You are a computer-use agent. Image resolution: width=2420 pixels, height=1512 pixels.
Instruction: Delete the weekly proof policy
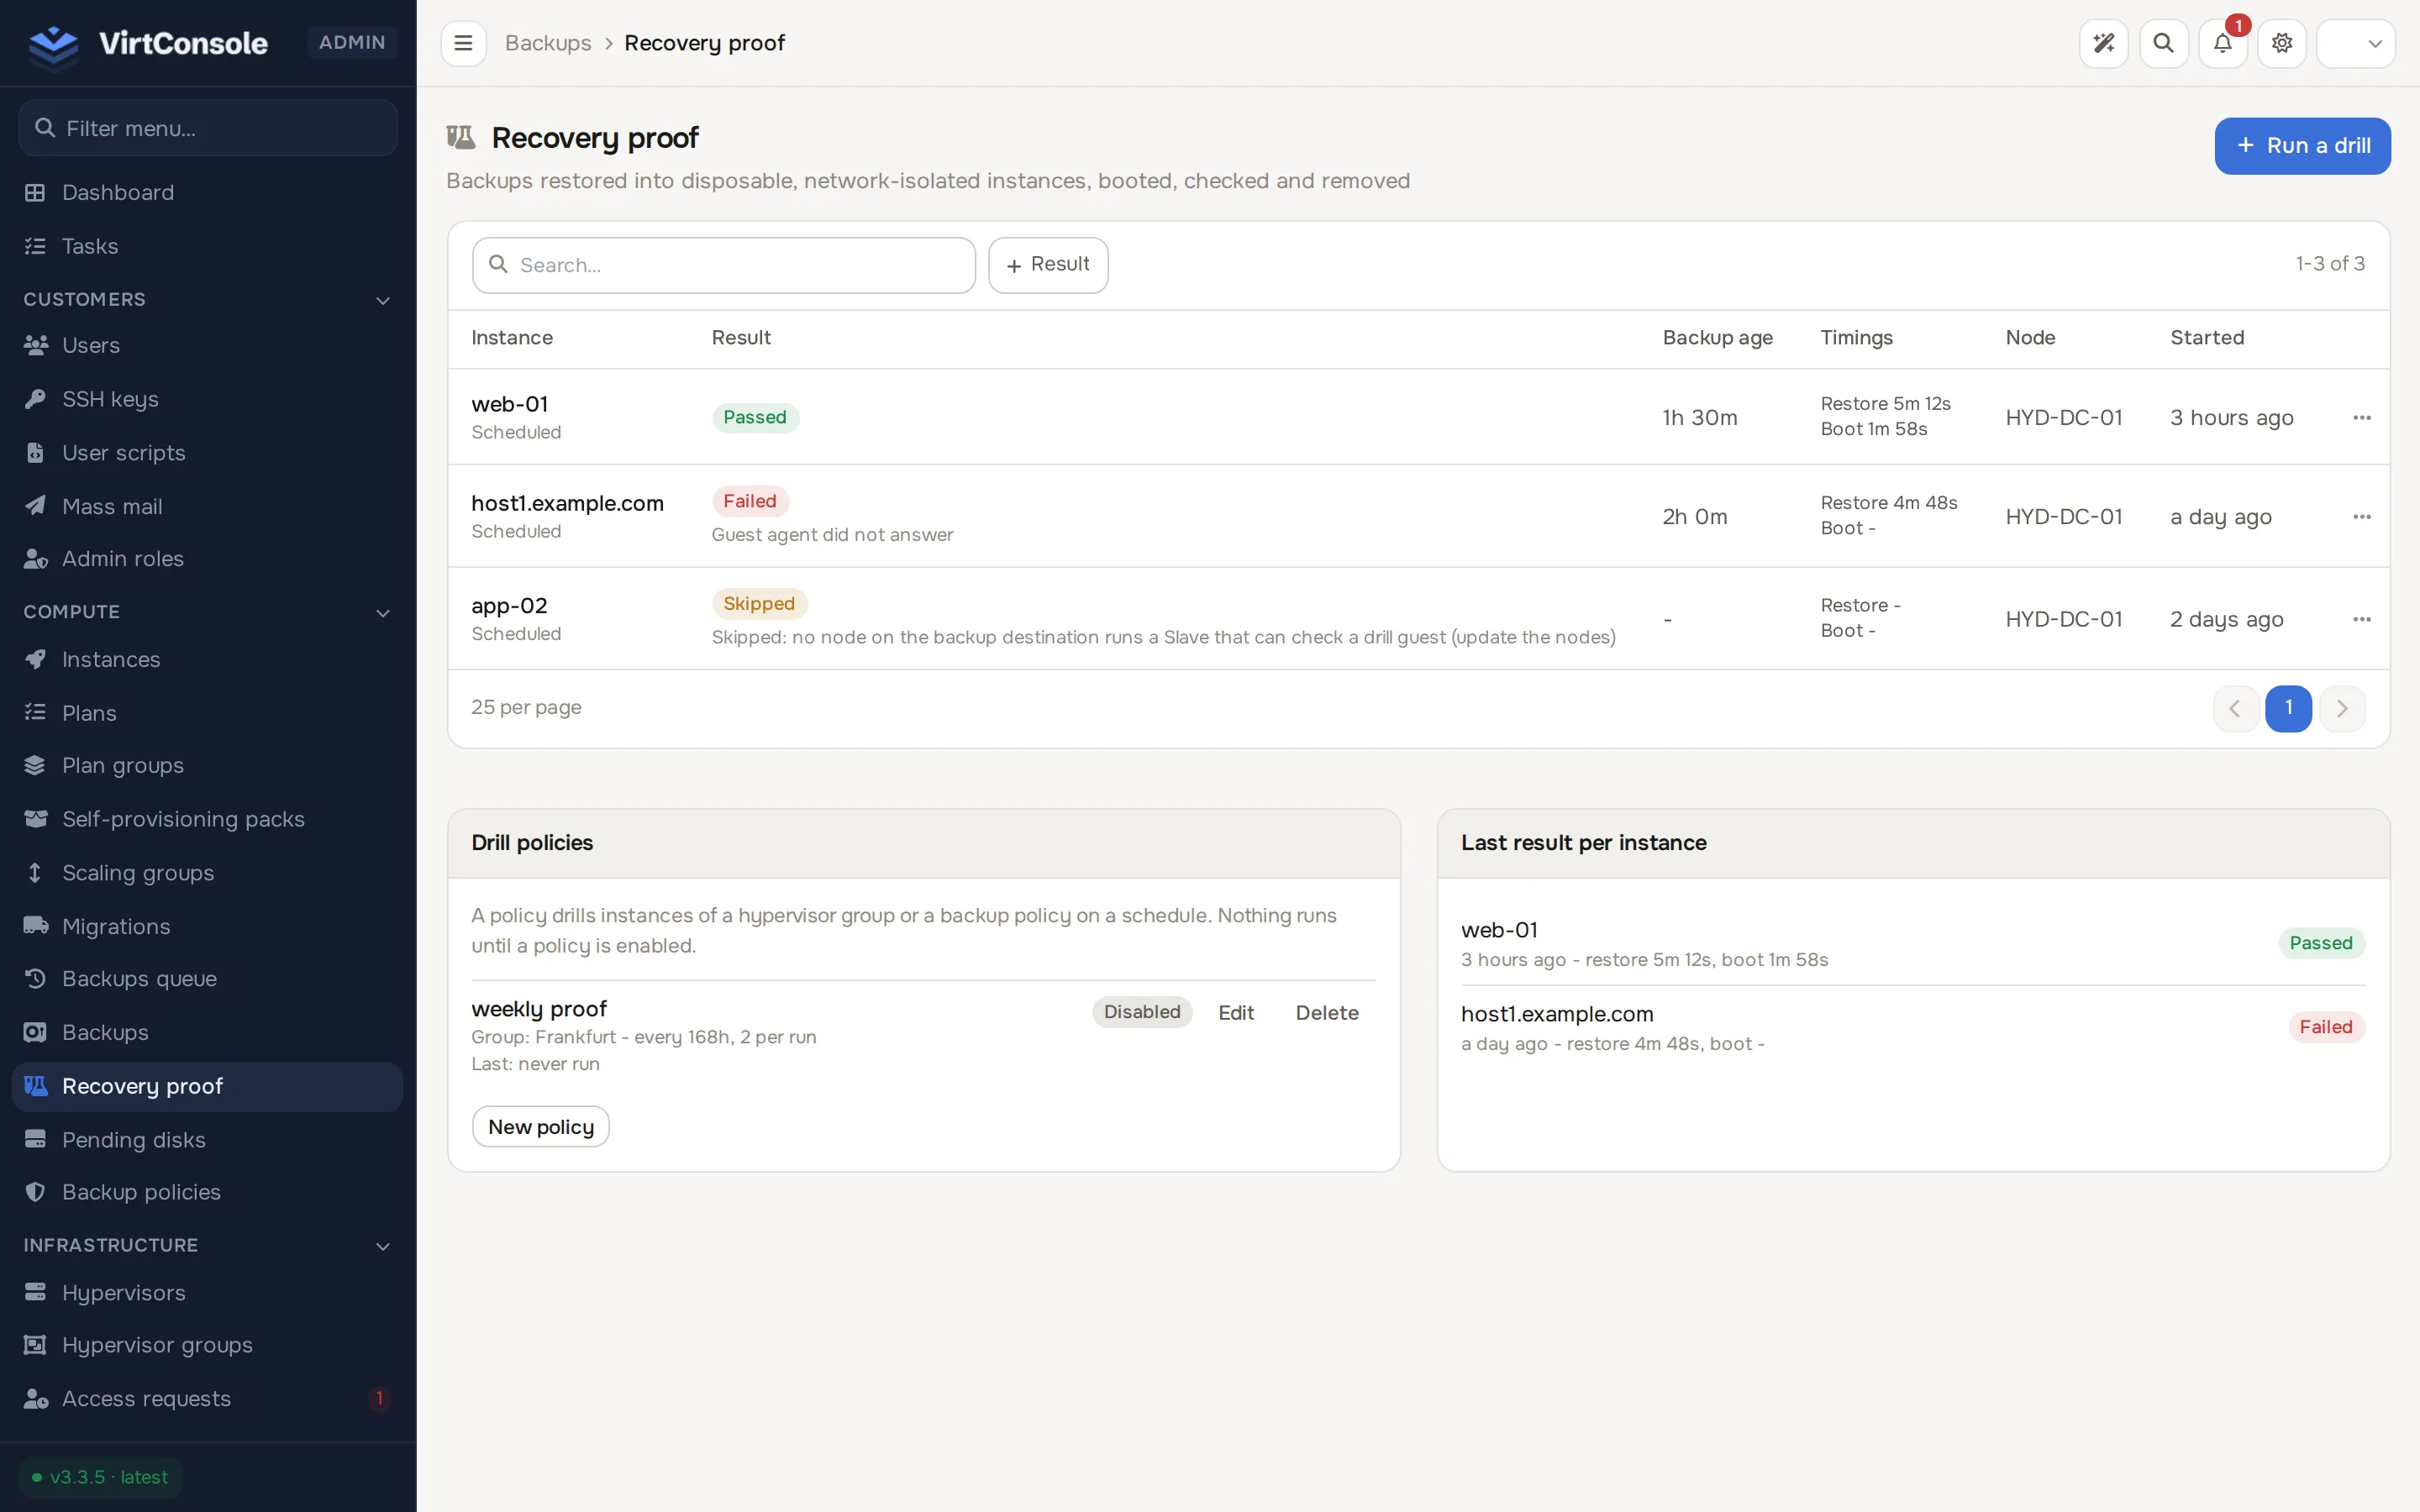pyautogui.click(x=1327, y=1012)
